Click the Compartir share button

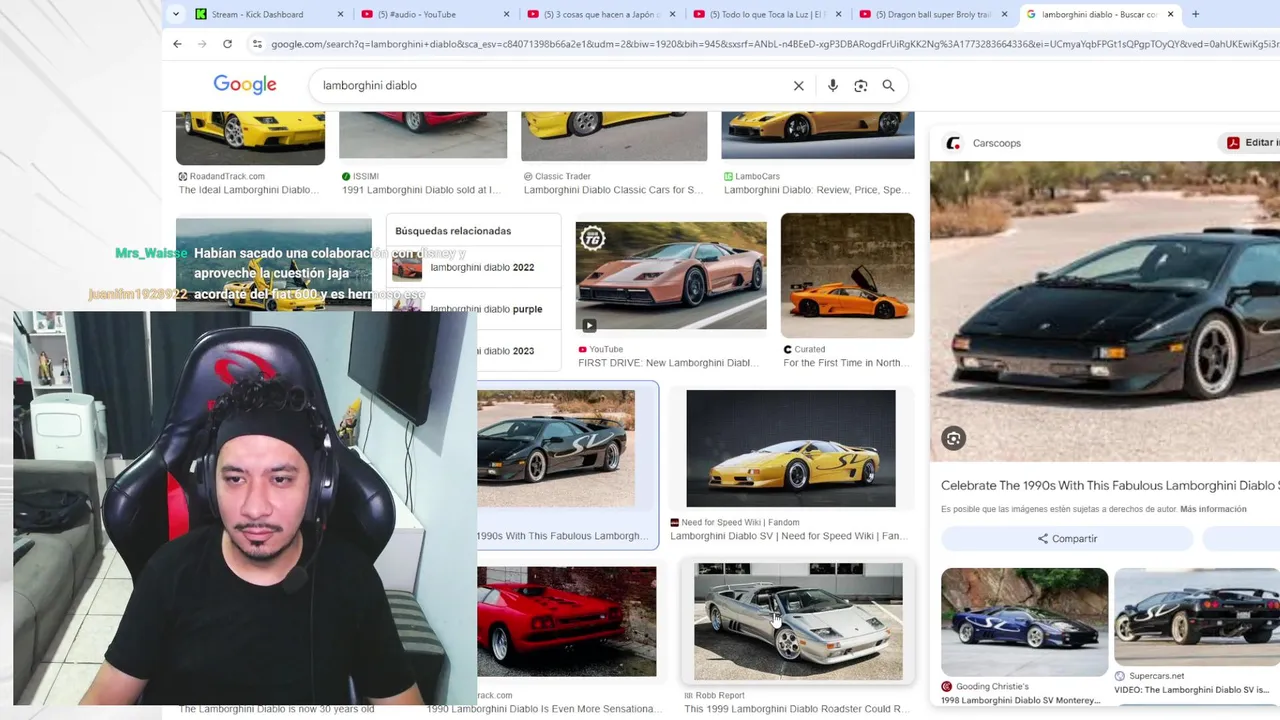point(1067,538)
